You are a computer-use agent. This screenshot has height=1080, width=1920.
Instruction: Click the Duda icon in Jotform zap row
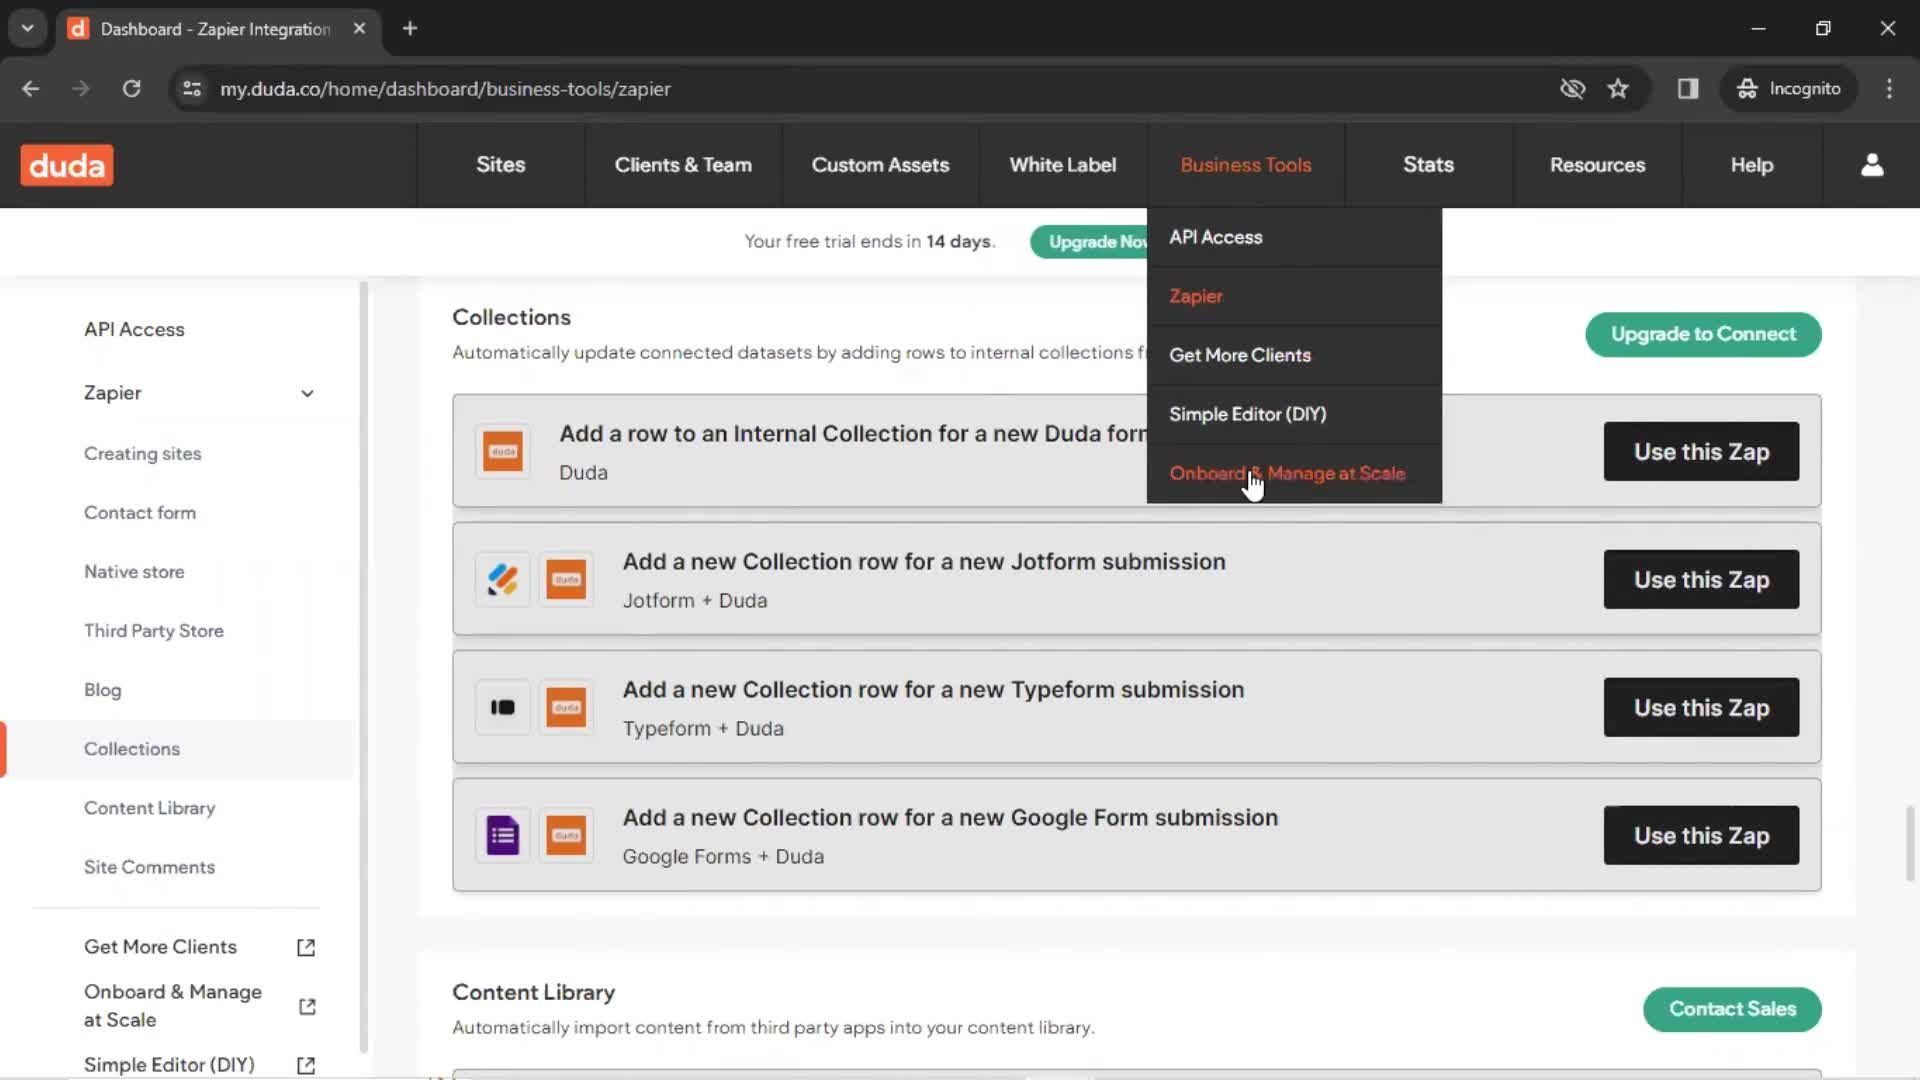click(x=566, y=579)
